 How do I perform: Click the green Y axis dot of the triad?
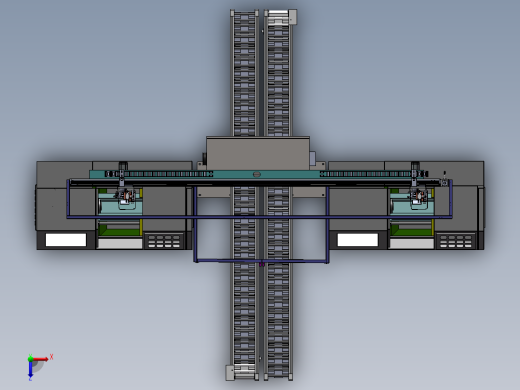30,359
